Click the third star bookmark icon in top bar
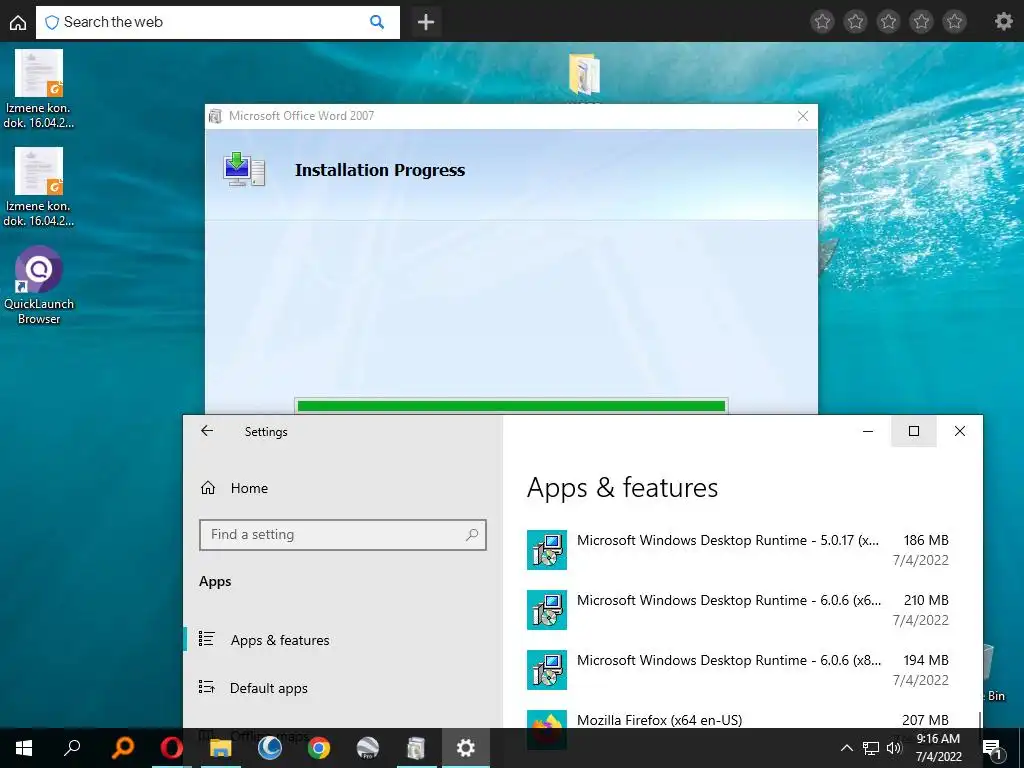 (888, 22)
